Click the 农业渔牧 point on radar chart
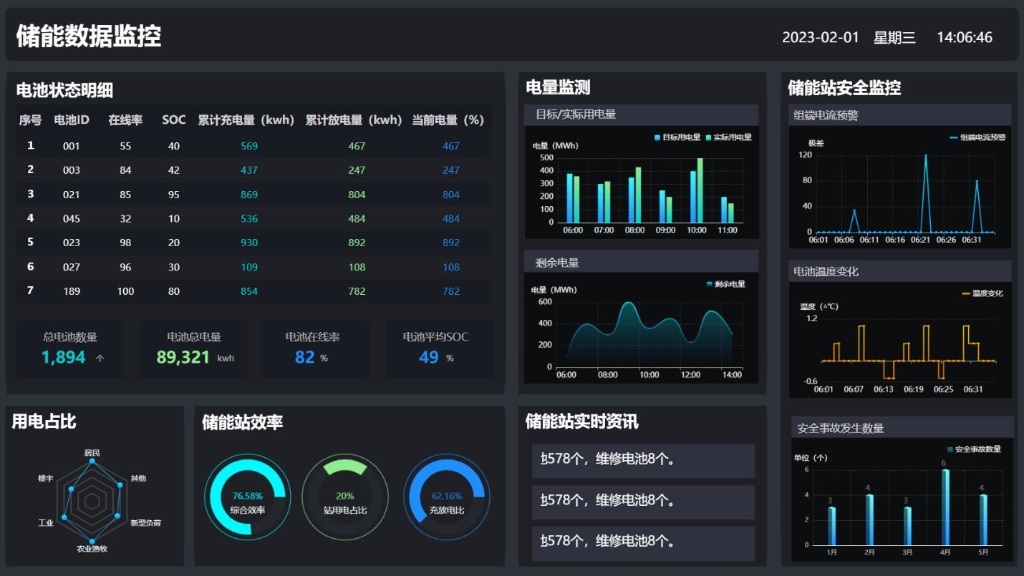Image resolution: width=1024 pixels, height=576 pixels. pos(92,538)
